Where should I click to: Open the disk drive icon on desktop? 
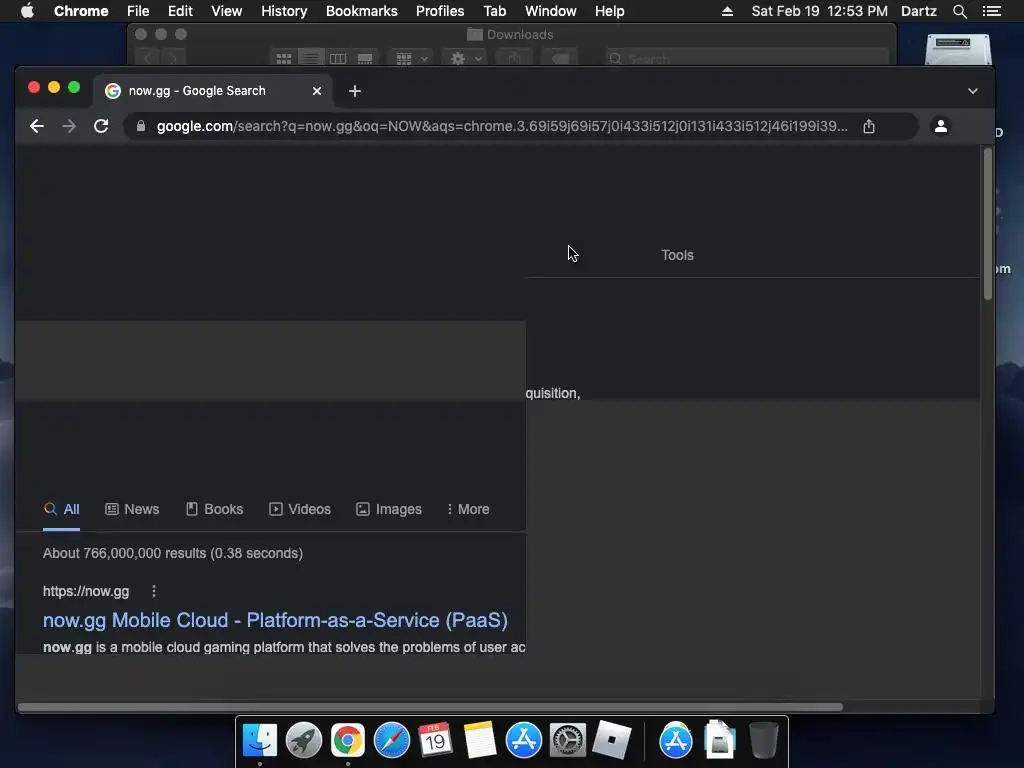958,50
